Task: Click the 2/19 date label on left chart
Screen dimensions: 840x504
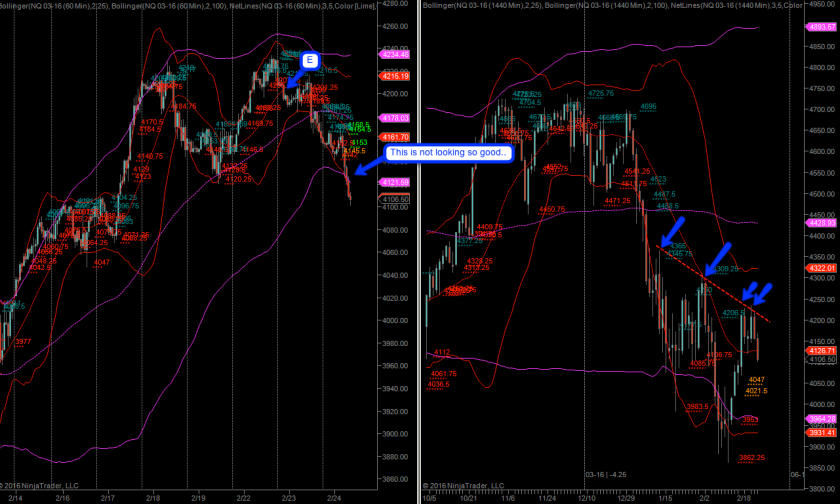Action: (198, 498)
